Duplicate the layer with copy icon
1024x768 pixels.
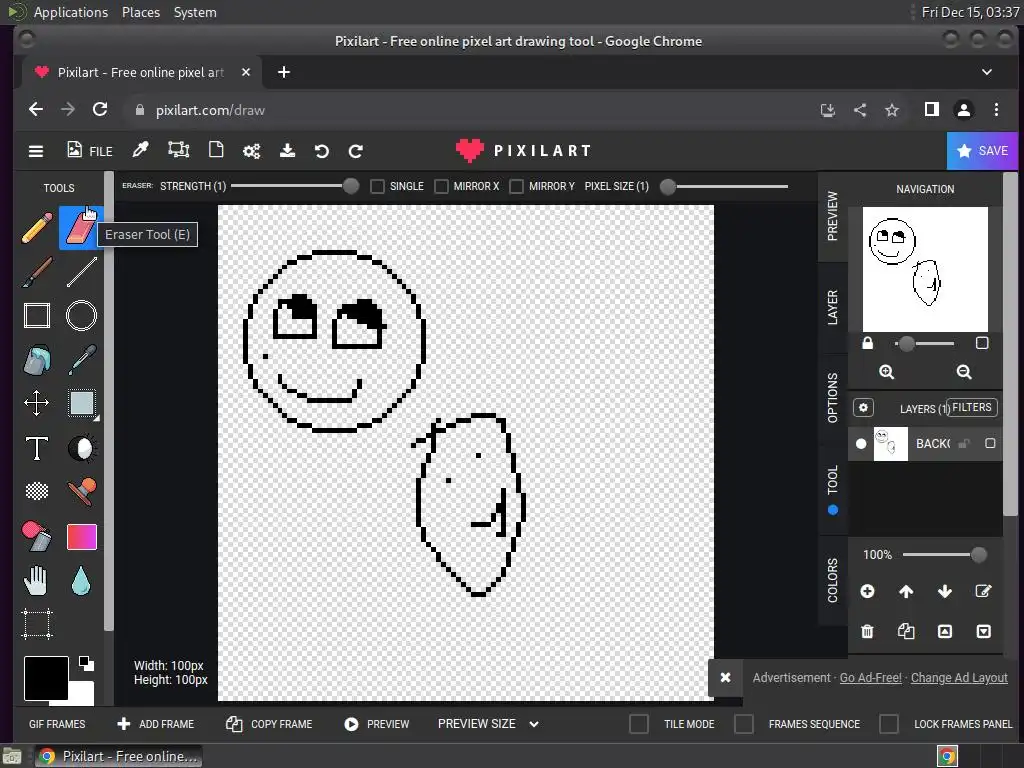click(906, 631)
